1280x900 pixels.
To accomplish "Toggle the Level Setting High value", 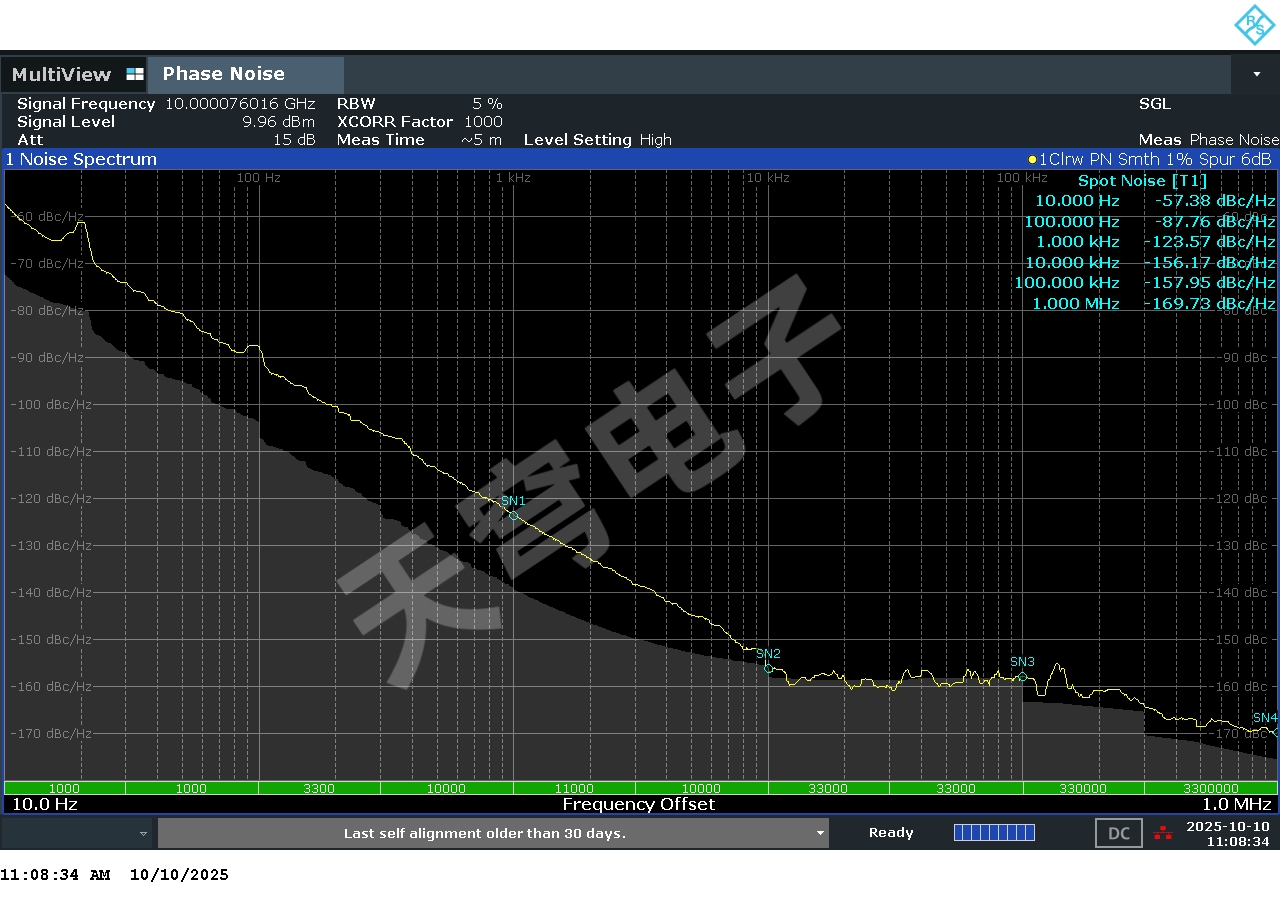I will pos(655,140).
